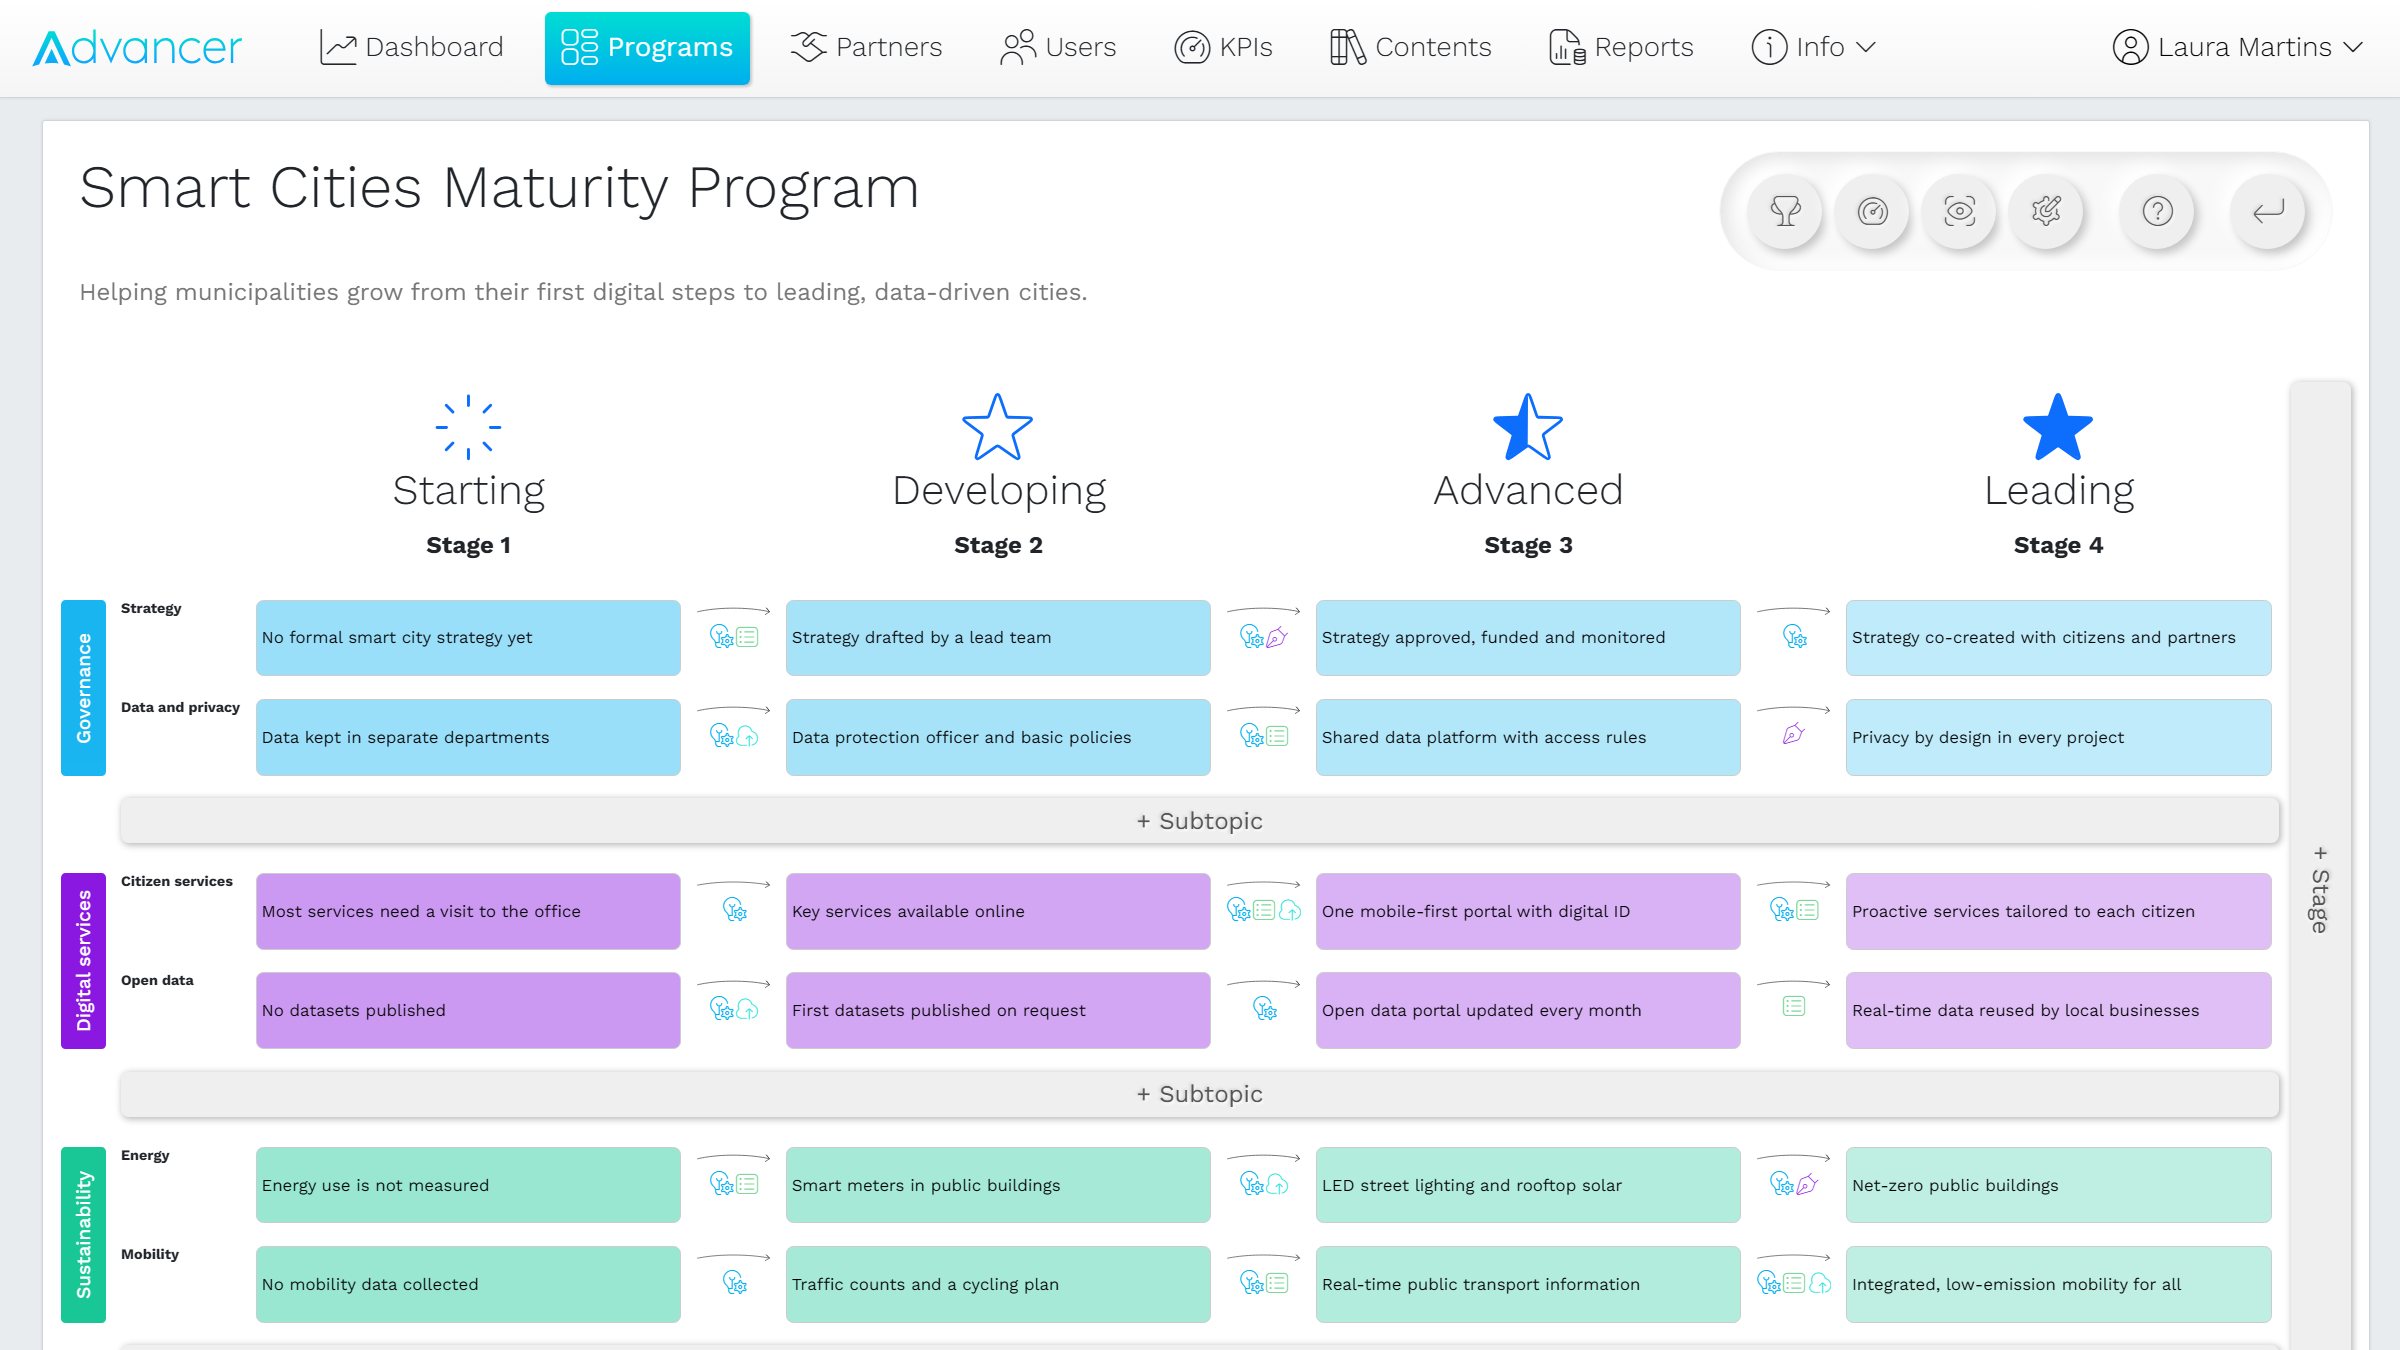Select the 'Data and privacy' subtopic label
The width and height of the screenshot is (2400, 1350).
point(180,707)
